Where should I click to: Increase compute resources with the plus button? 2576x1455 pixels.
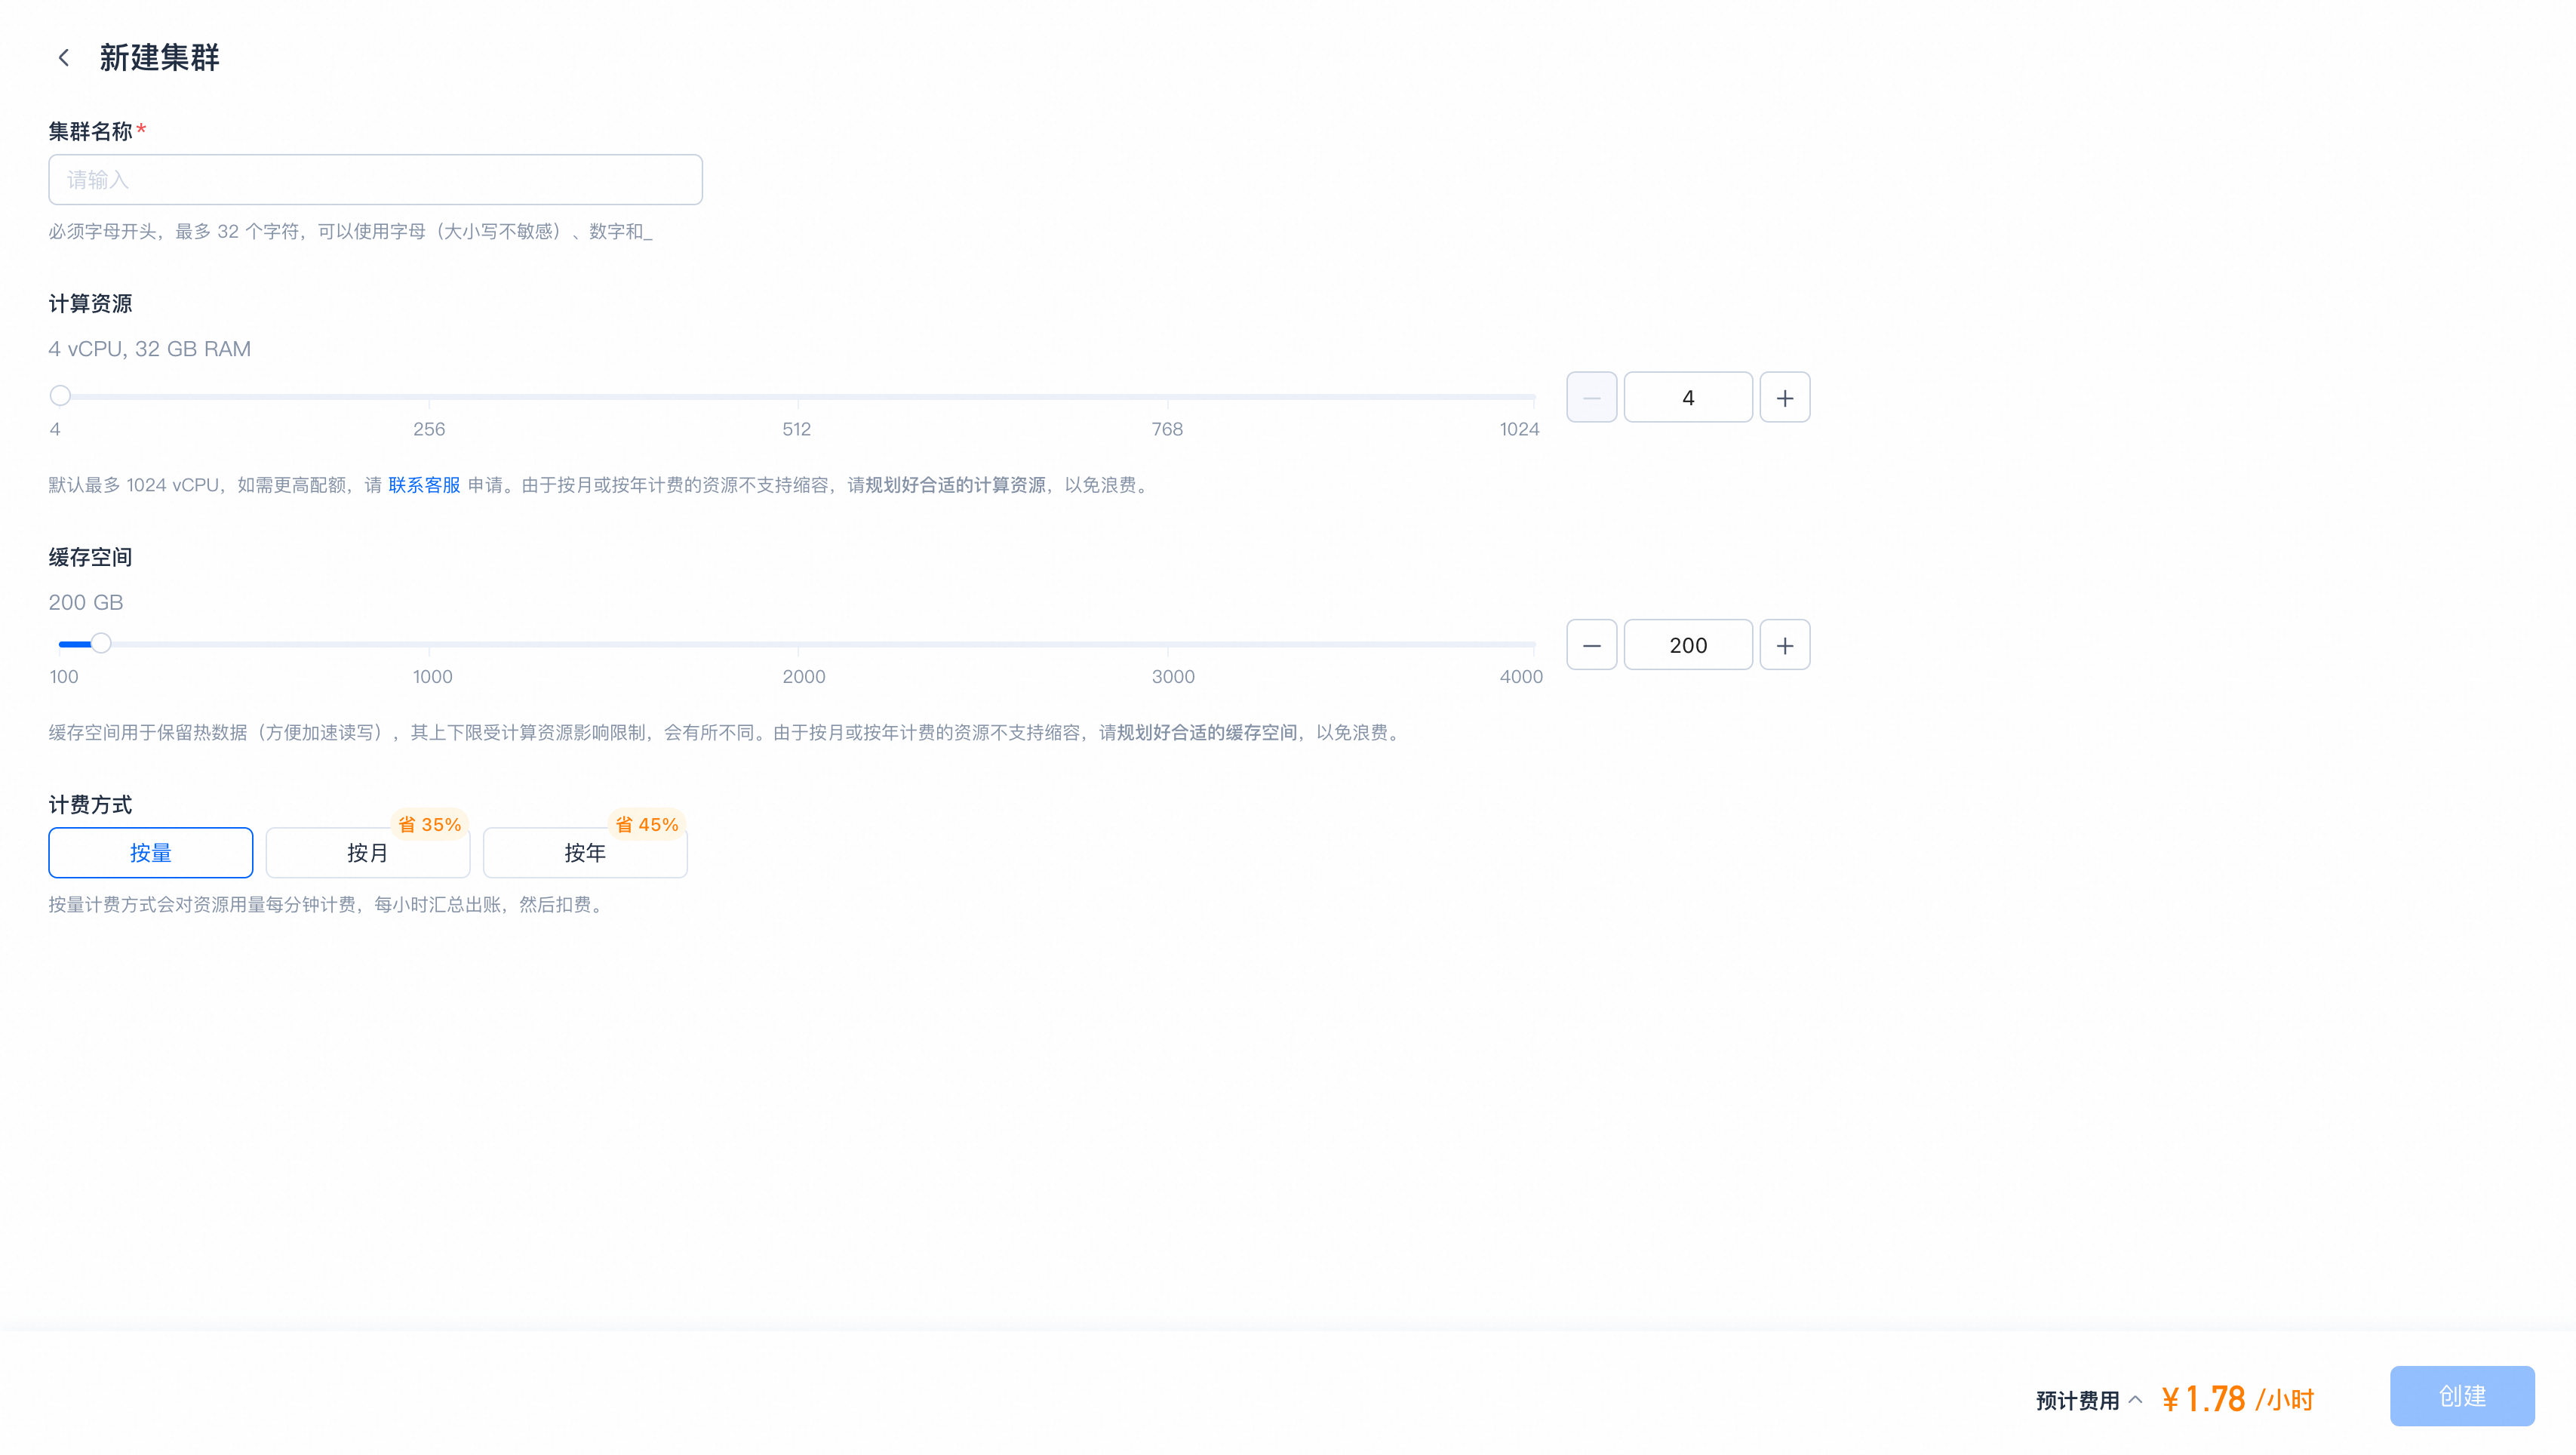(x=1784, y=397)
